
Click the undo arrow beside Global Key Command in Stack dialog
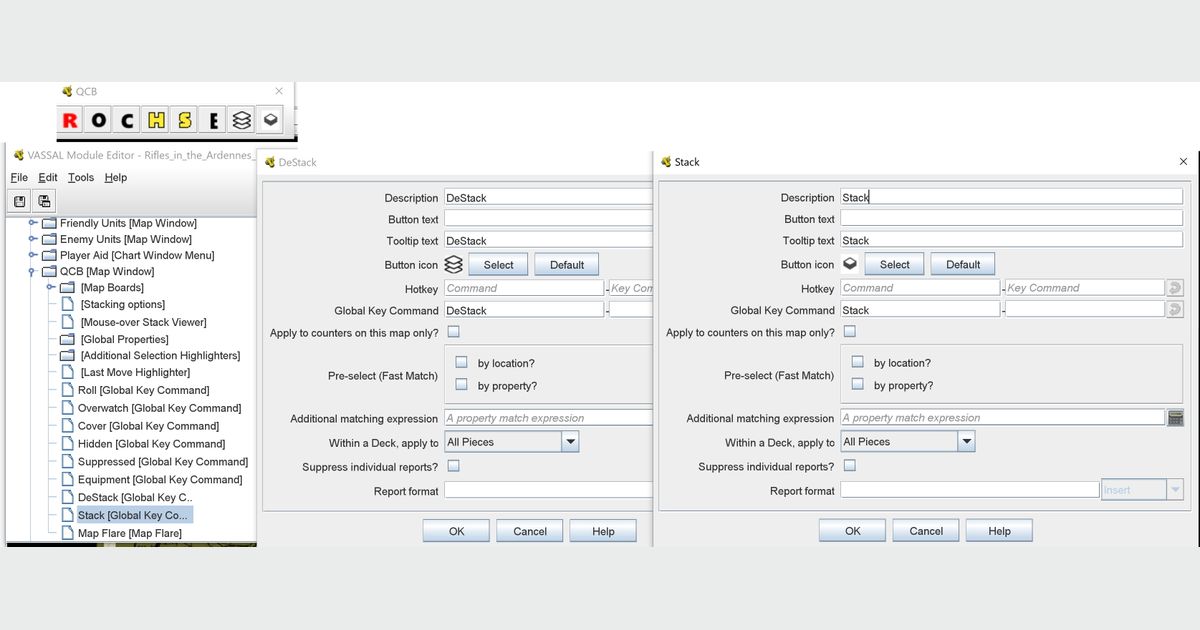(x=1175, y=310)
